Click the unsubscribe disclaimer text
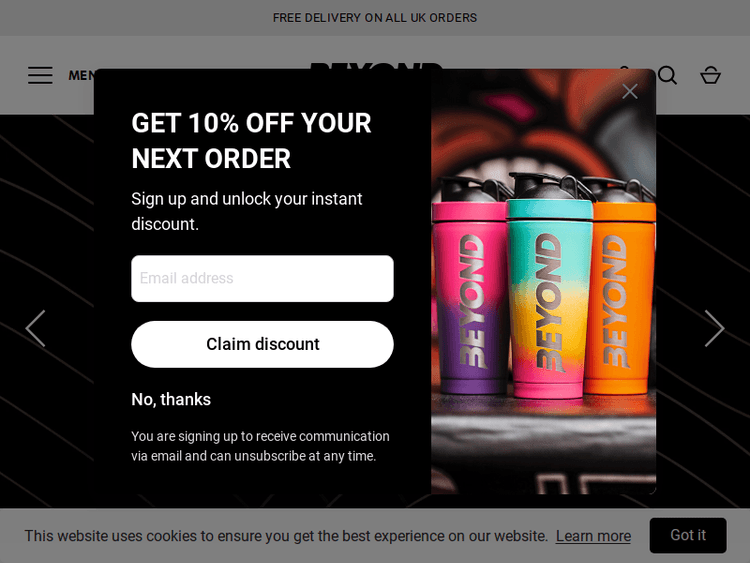 point(260,446)
